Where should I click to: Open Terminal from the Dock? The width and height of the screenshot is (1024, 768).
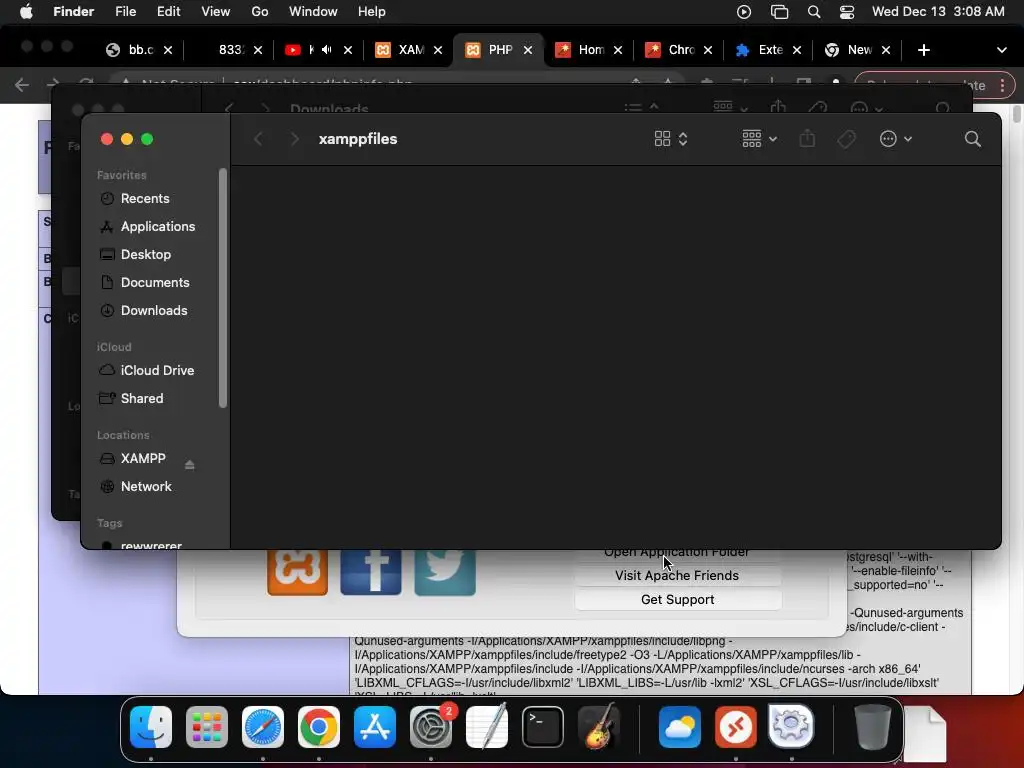pos(543,727)
